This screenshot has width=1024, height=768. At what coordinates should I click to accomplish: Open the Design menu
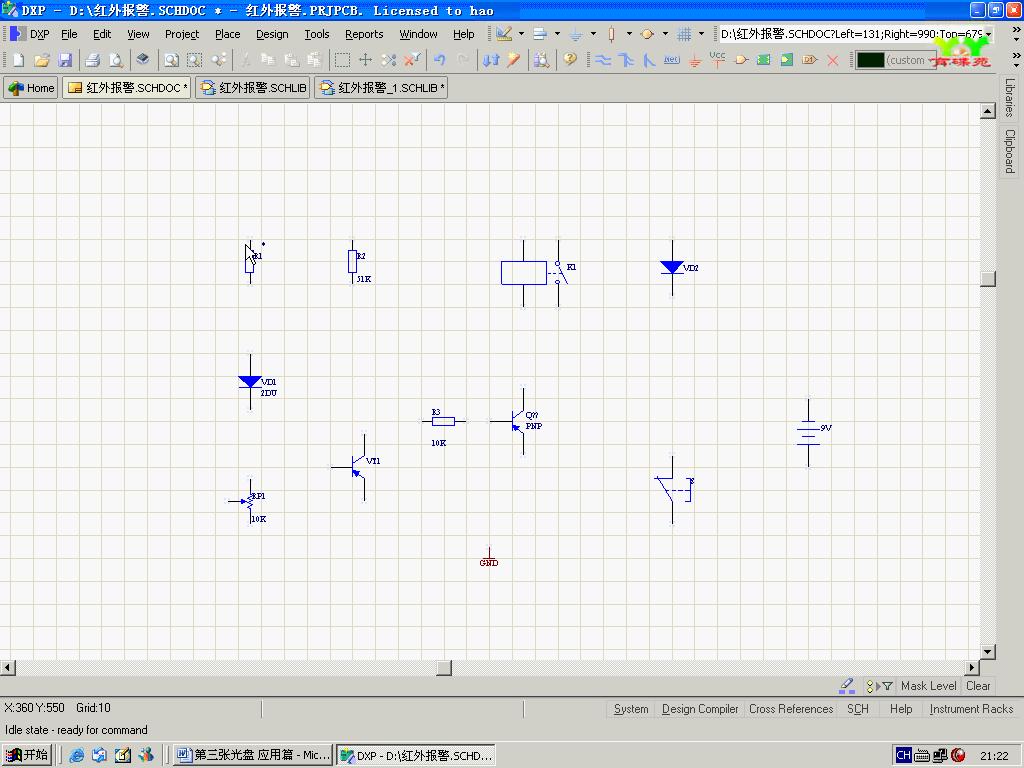tap(272, 34)
